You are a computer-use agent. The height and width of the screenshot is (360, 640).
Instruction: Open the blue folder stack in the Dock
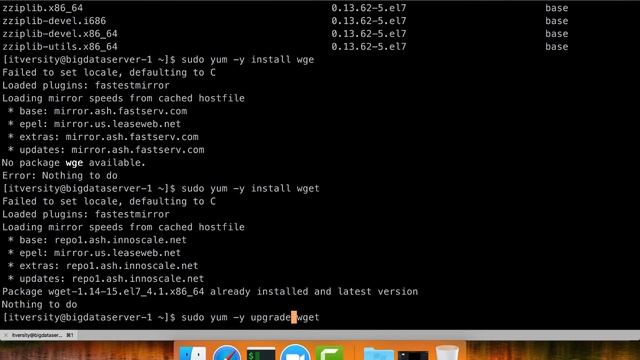coord(378,354)
